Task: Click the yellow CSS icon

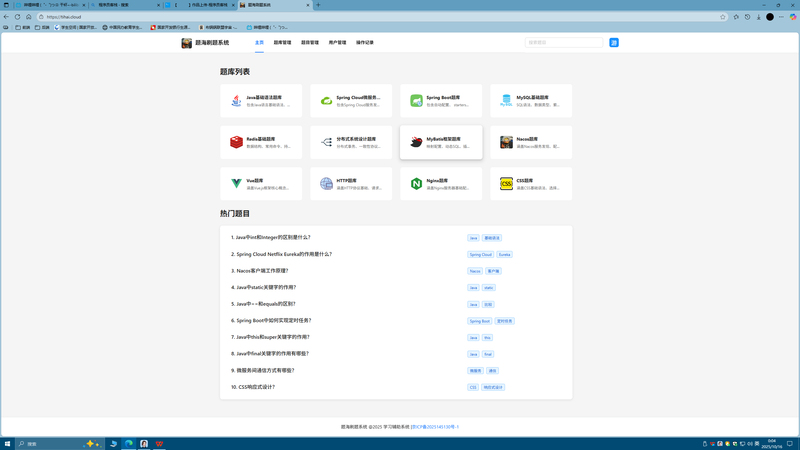Action: pos(506,184)
